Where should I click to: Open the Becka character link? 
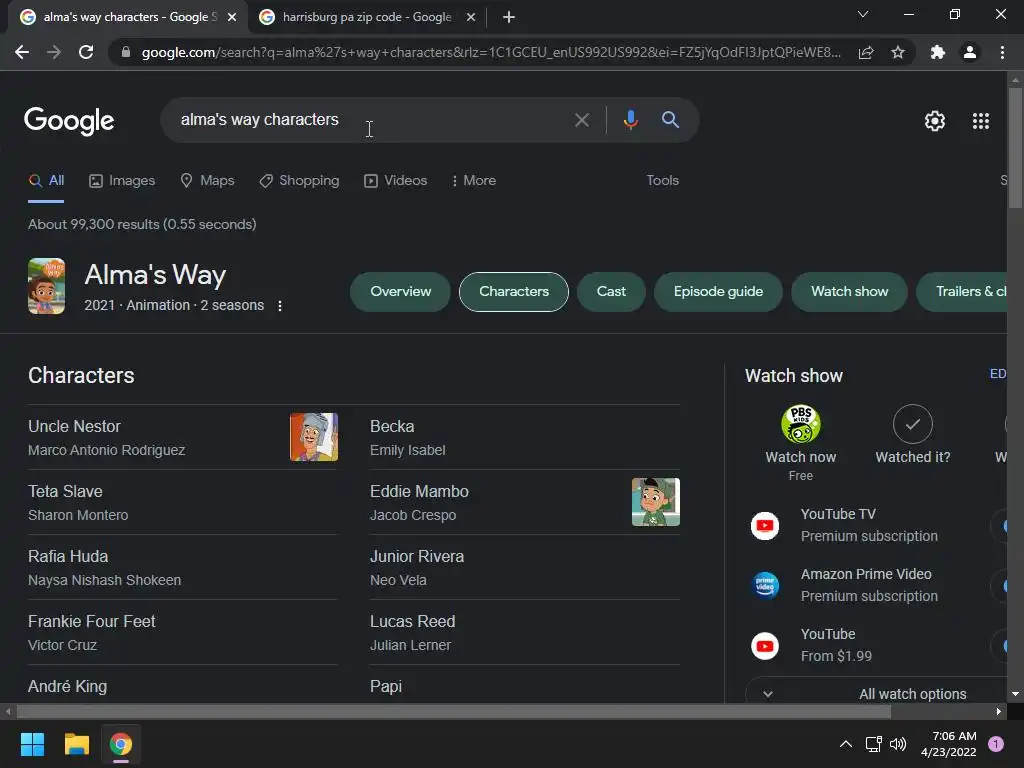tap(392, 426)
